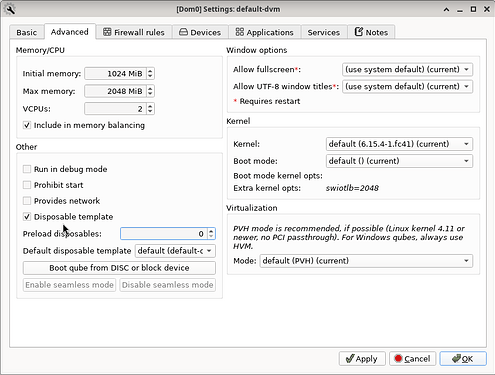Click the OK button checkmark icon
Viewport: 495px width, 375px height.
(x=456, y=359)
